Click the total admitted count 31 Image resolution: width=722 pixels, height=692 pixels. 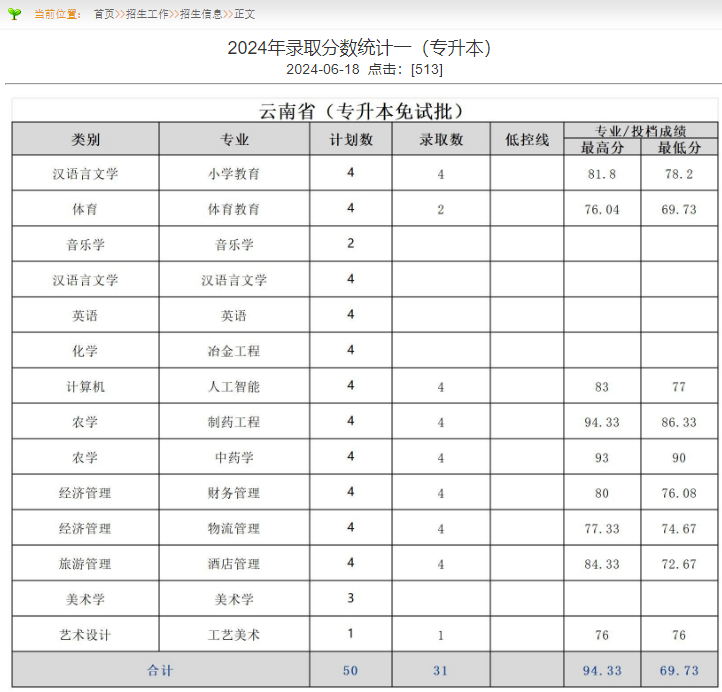pyautogui.click(x=441, y=670)
